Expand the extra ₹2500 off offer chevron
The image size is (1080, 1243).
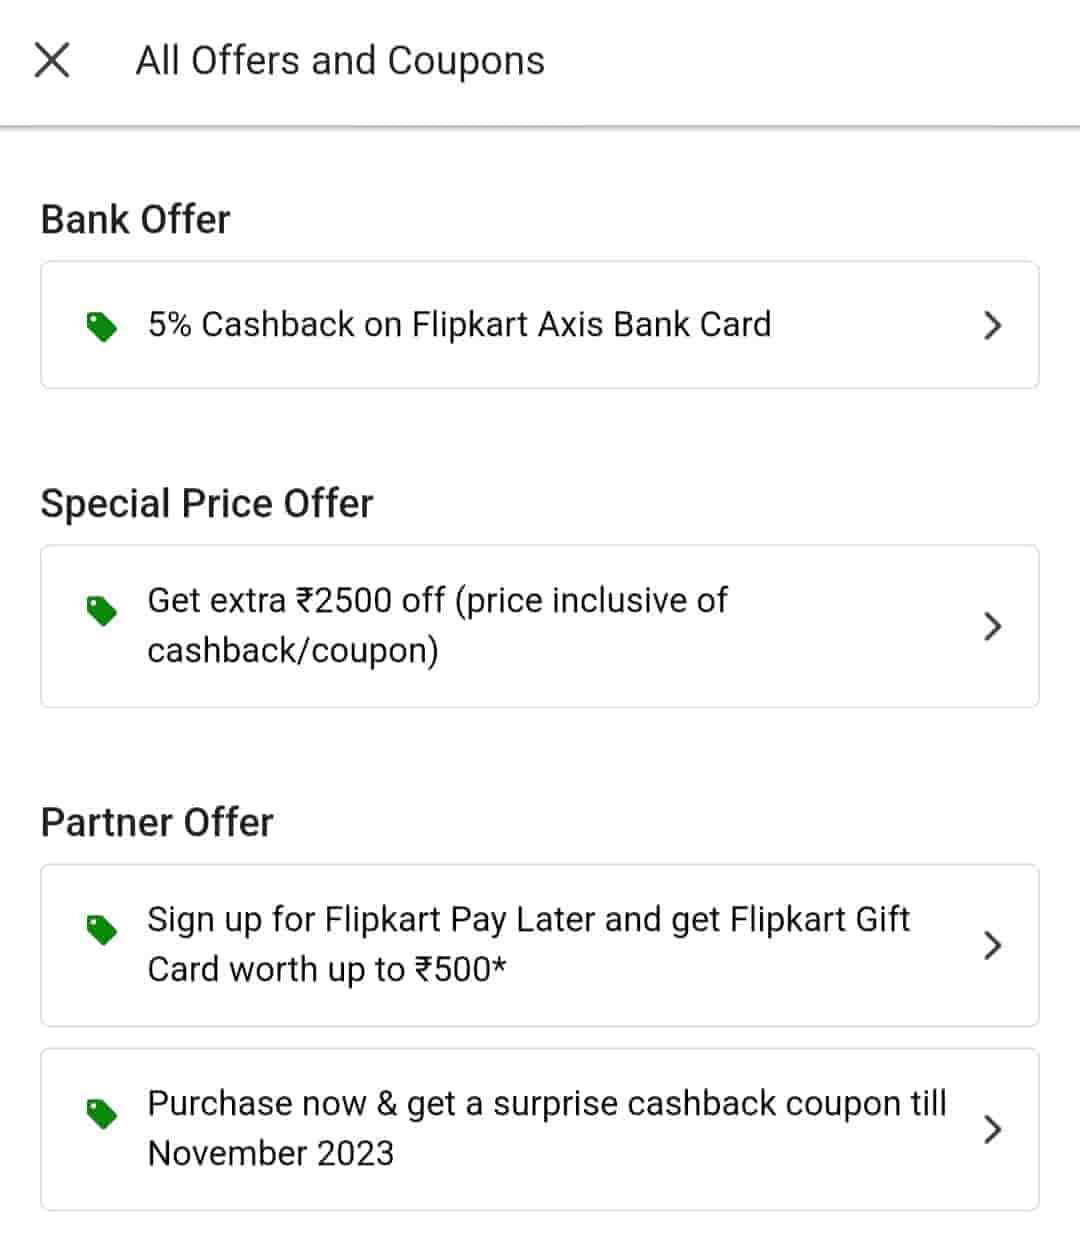pos(992,626)
